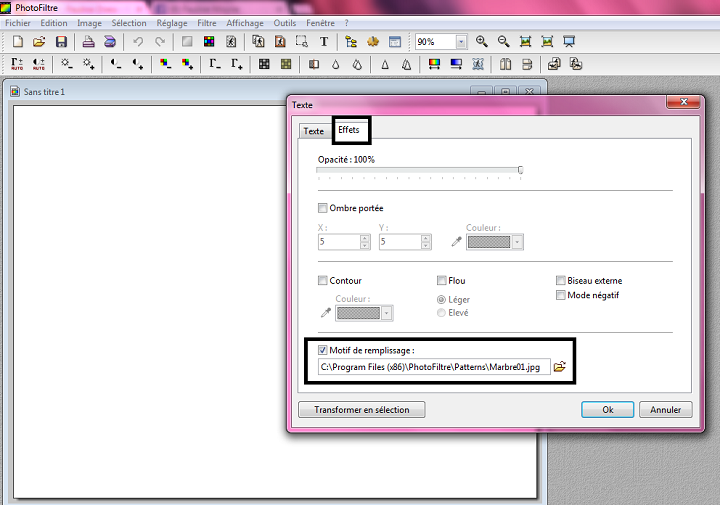Toggle the Contour checkbox
This screenshot has width=720, height=505.
322,281
